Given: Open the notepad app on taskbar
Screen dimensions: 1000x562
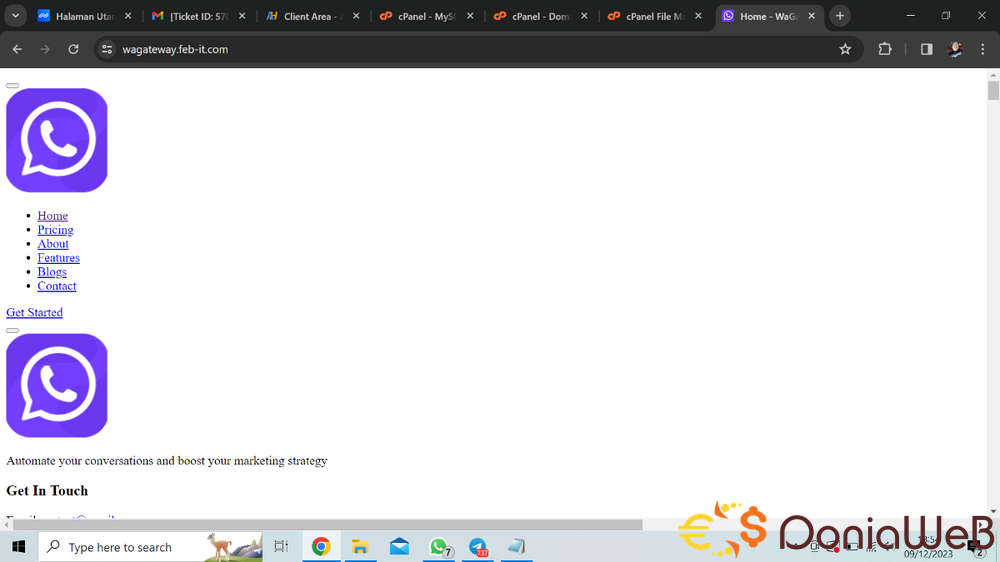Looking at the screenshot, I should (517, 547).
